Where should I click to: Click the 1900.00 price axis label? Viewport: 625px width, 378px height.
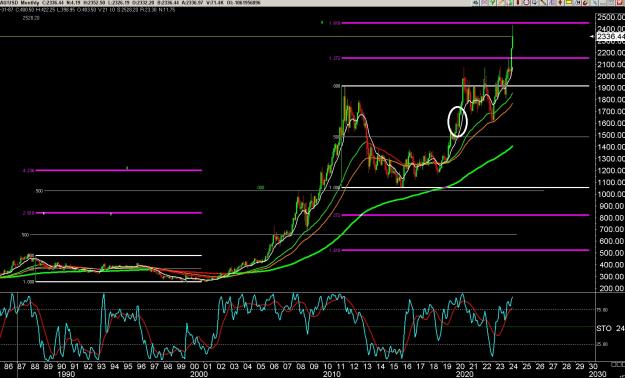[x=611, y=88]
